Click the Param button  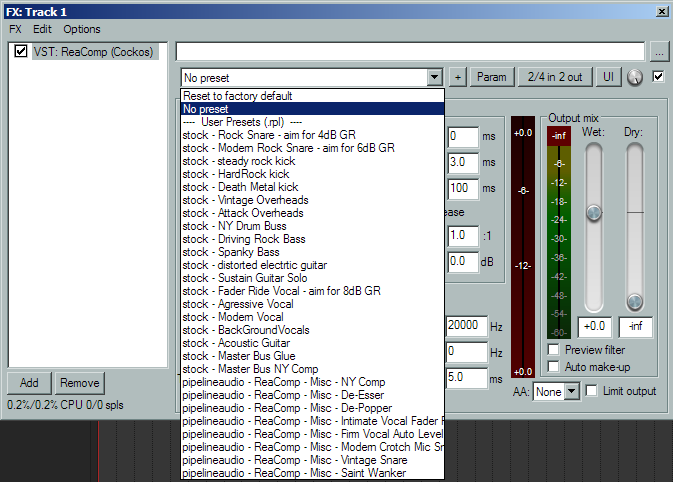click(x=492, y=77)
